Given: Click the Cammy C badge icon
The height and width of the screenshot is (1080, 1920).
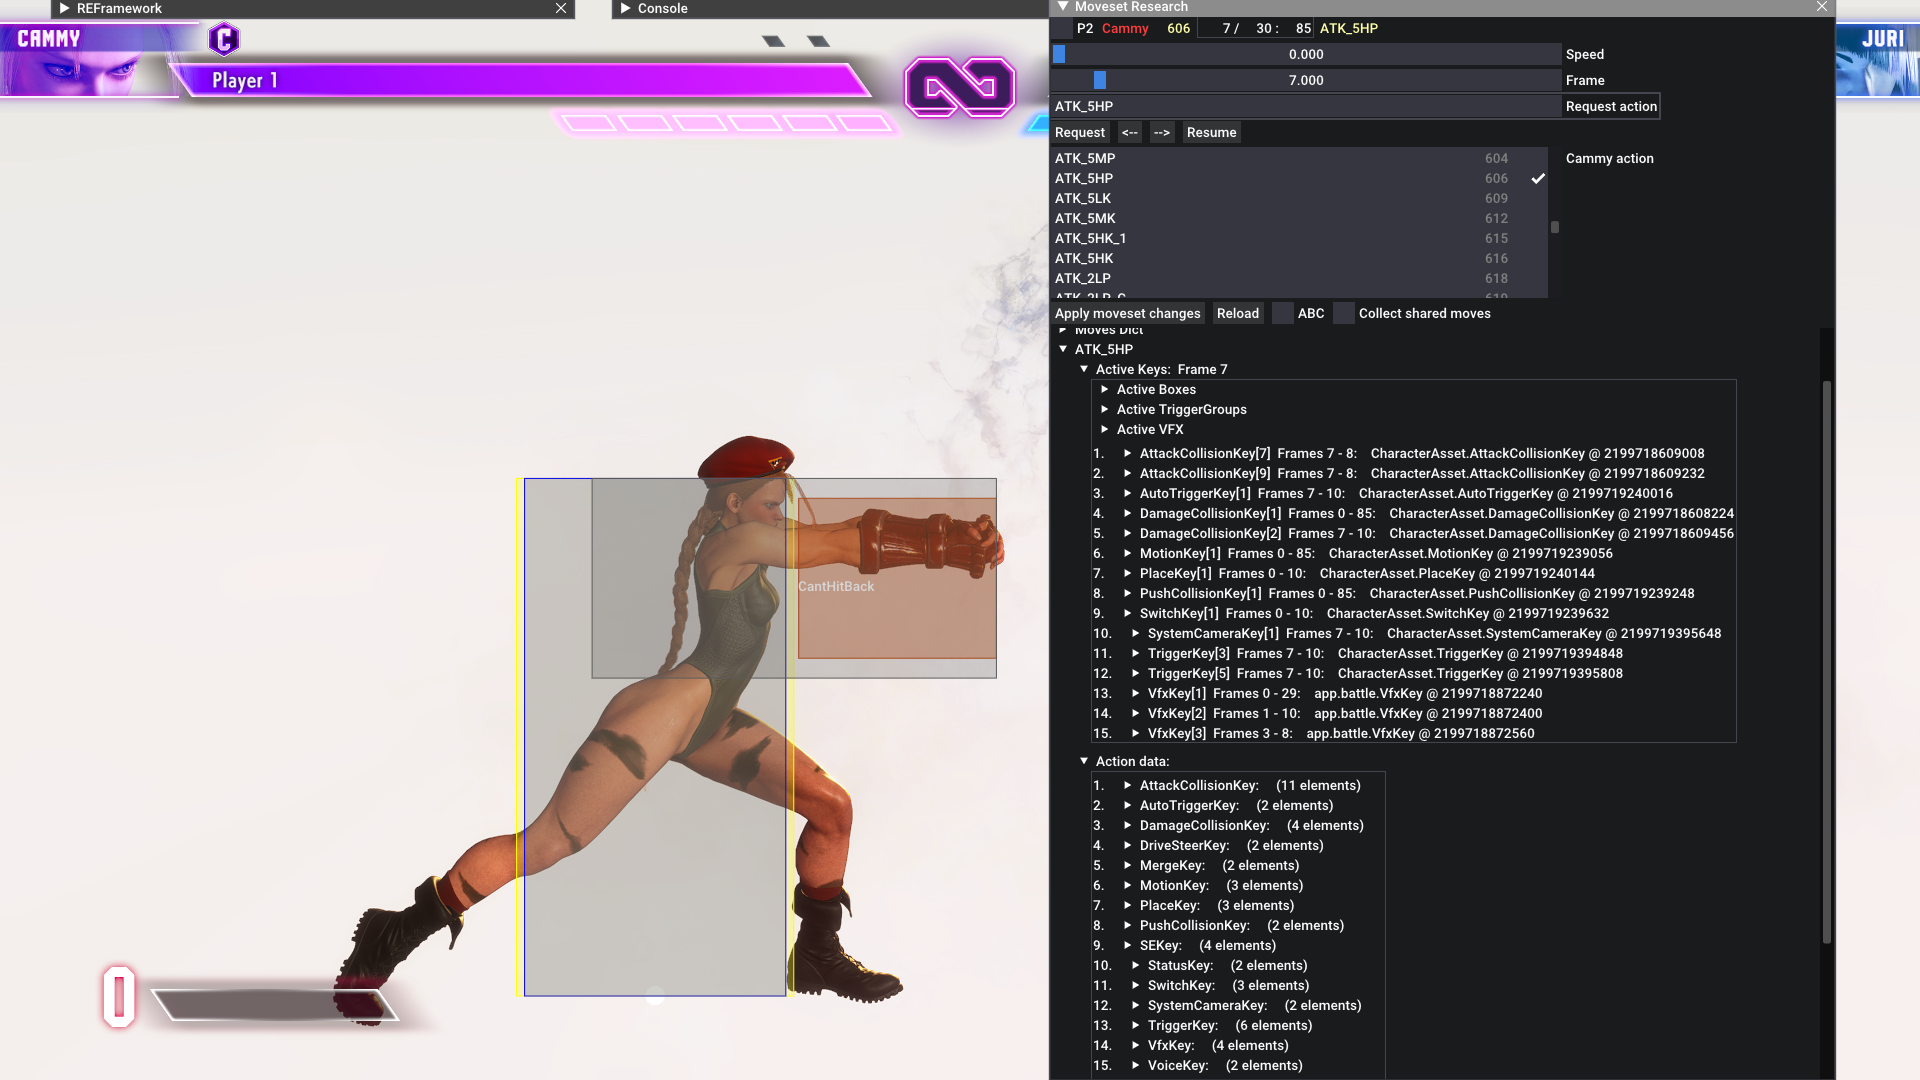Looking at the screenshot, I should point(224,40).
